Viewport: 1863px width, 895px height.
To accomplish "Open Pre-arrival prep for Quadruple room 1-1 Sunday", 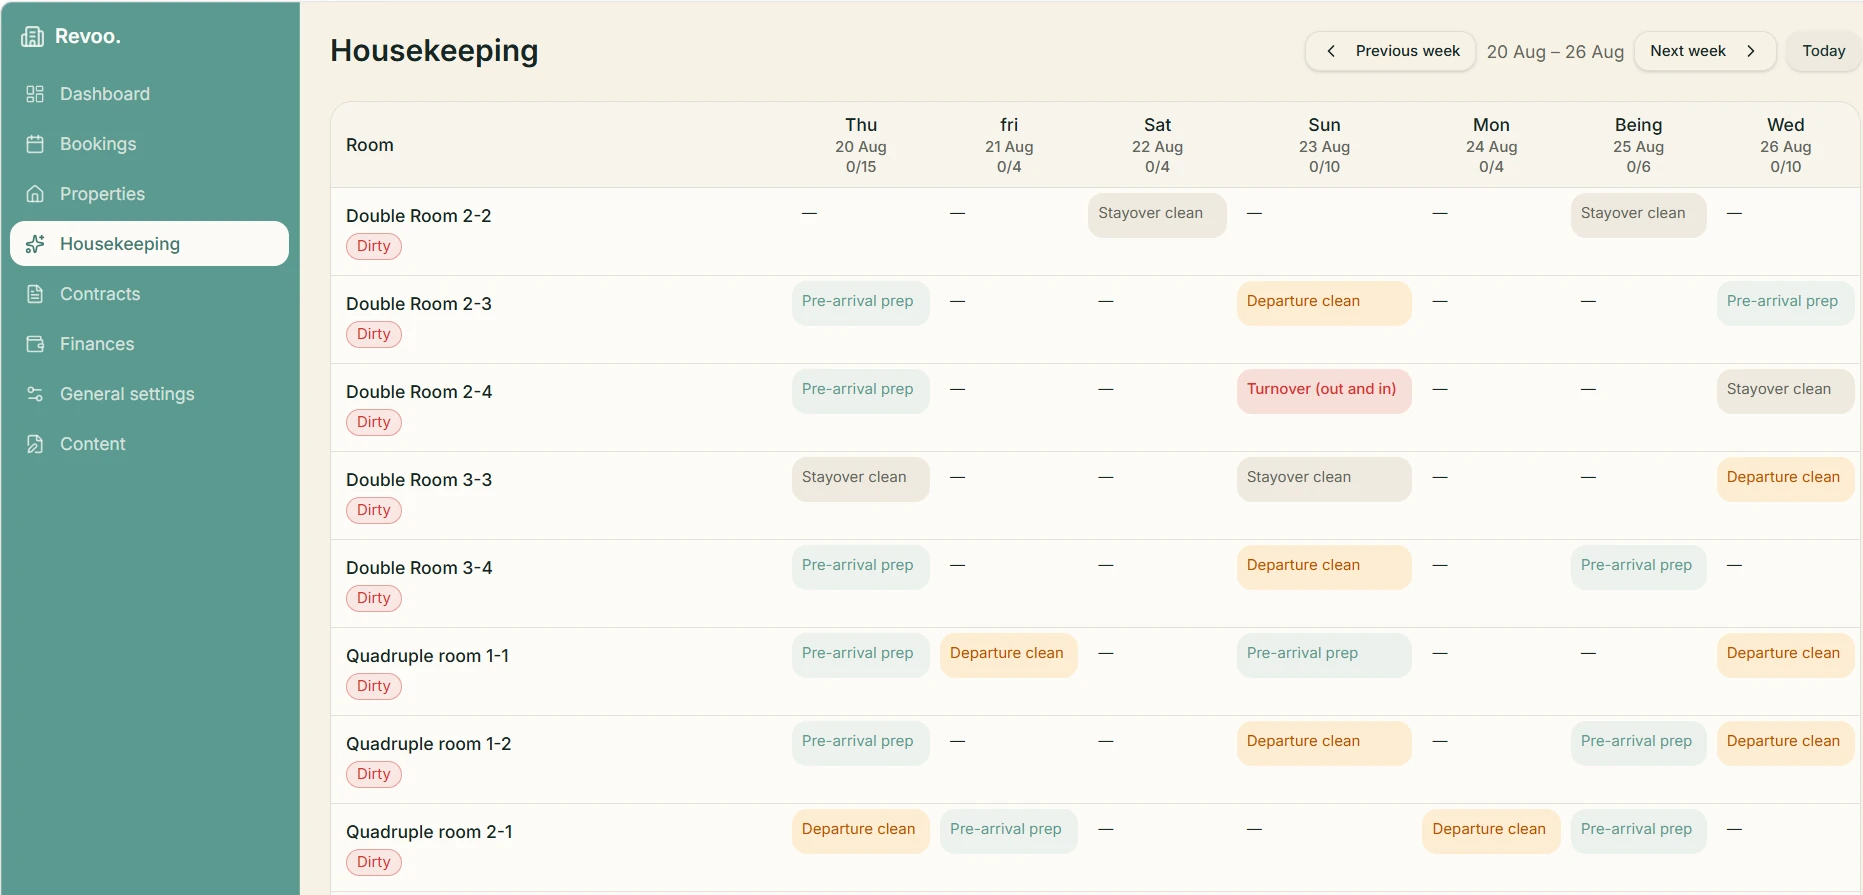I will 1324,655.
